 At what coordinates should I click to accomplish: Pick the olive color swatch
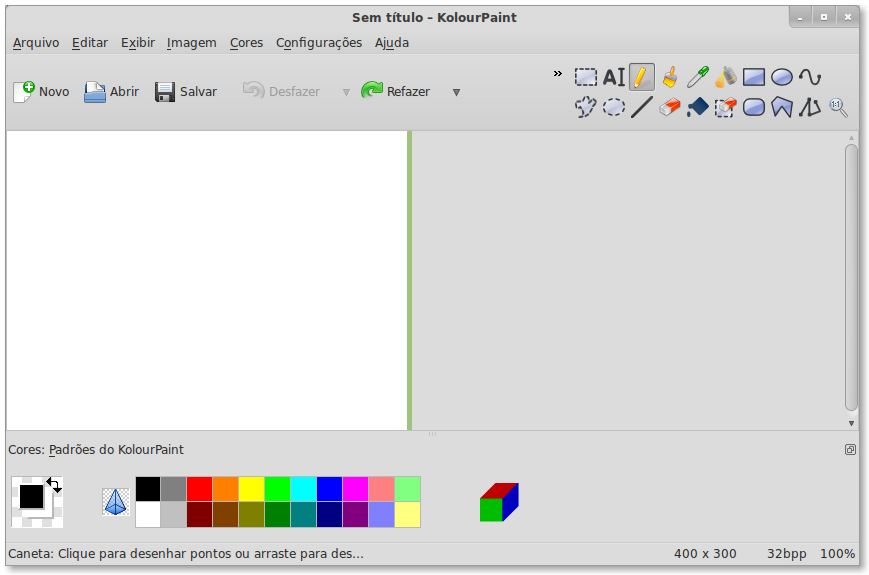[251, 515]
